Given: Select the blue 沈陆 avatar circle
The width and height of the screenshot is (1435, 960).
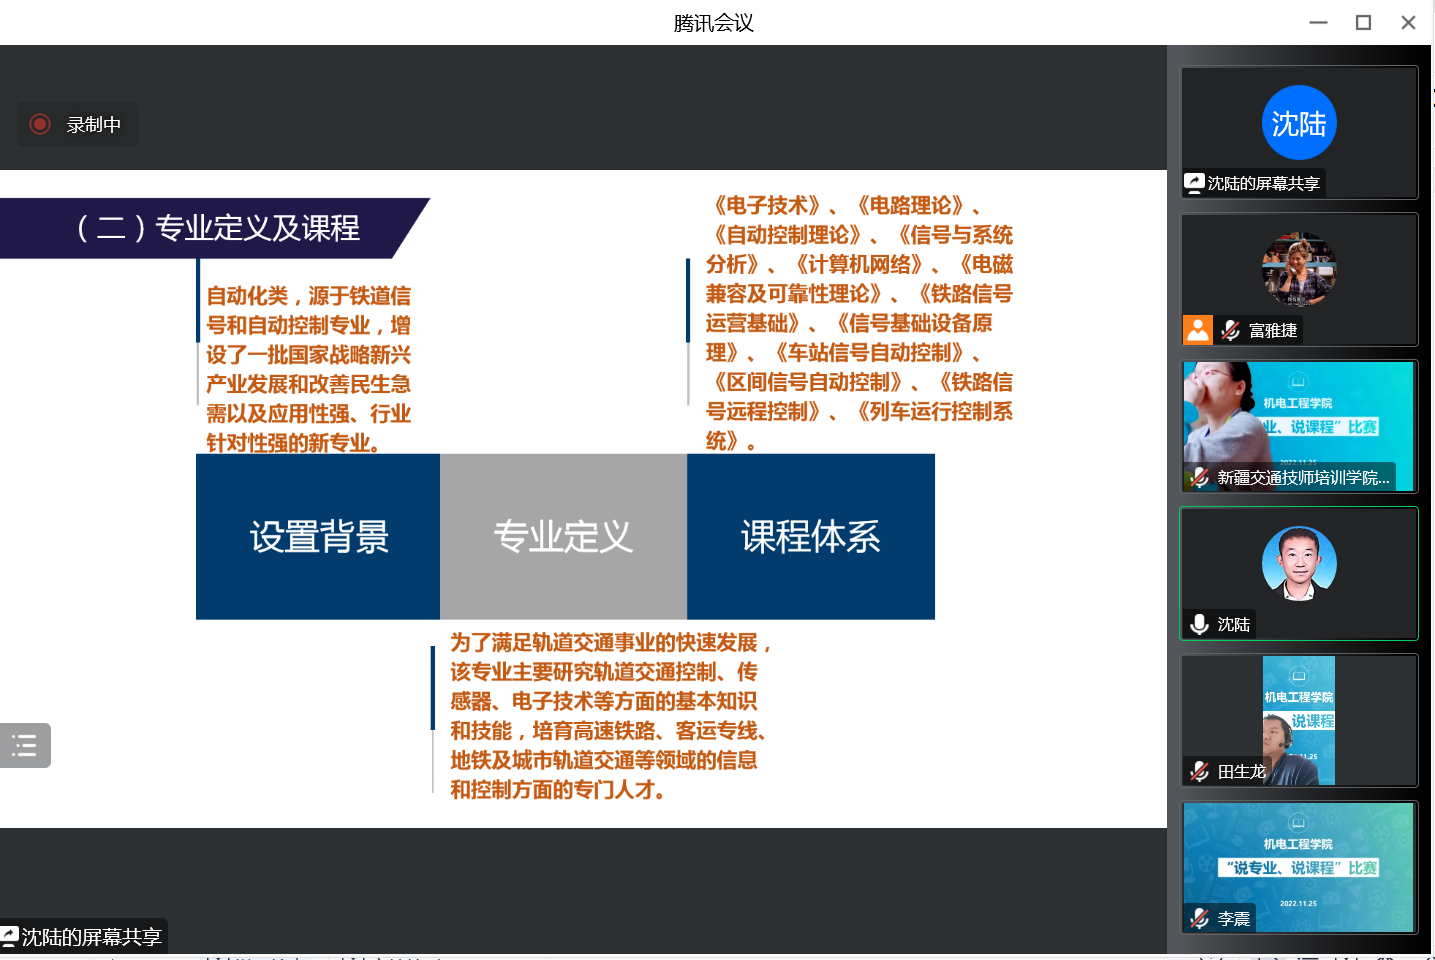Looking at the screenshot, I should [1298, 123].
